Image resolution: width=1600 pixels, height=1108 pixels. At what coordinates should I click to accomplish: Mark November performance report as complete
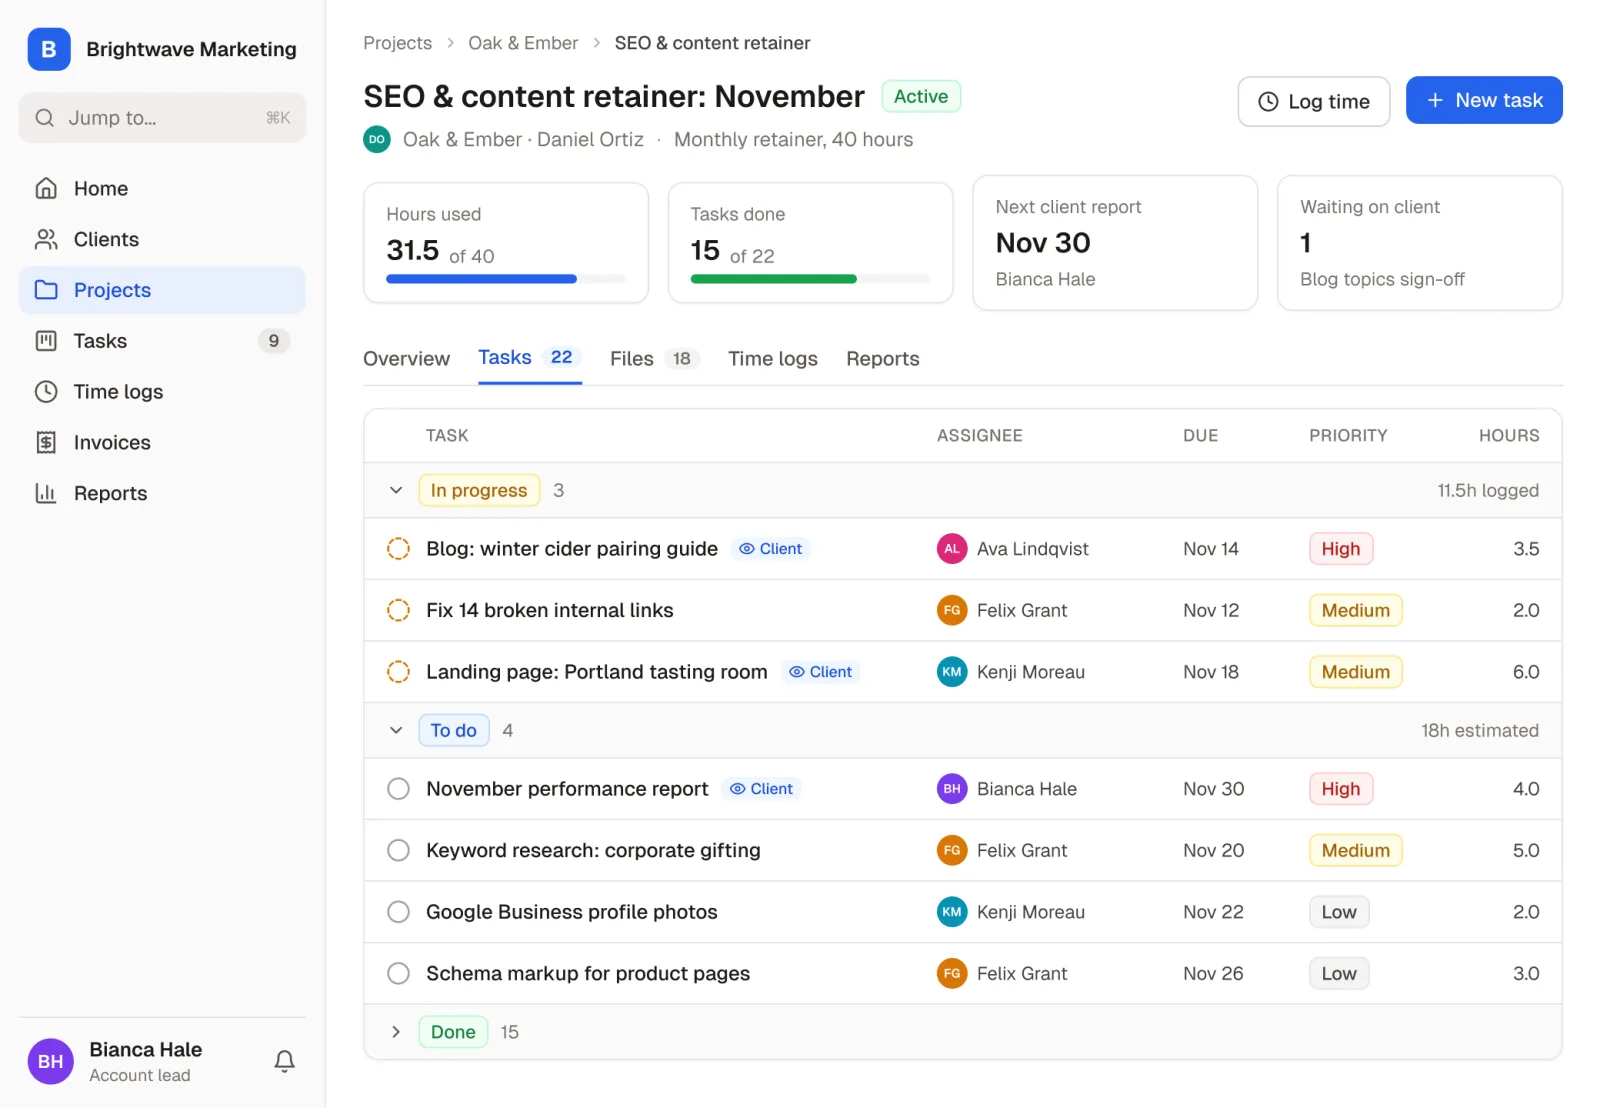click(398, 789)
